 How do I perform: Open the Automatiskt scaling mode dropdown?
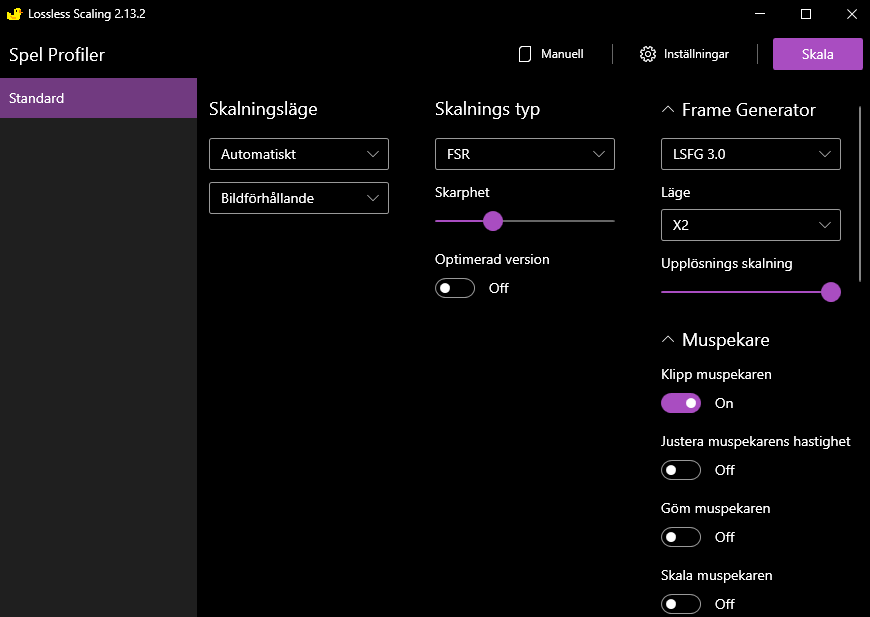299,154
